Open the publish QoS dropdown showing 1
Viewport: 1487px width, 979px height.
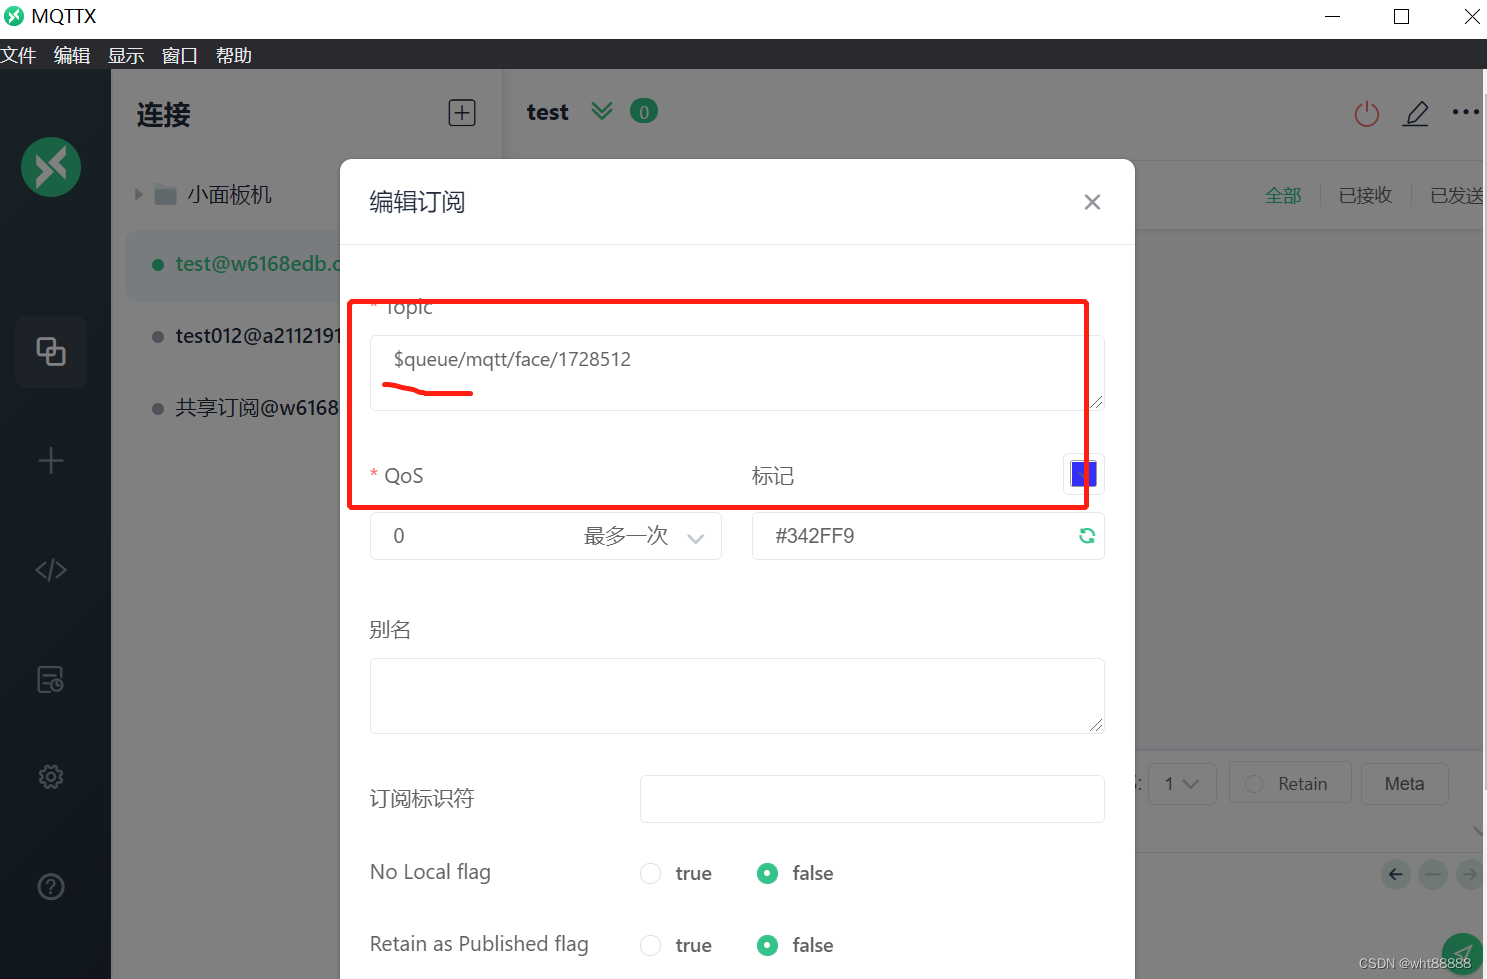click(x=1182, y=784)
